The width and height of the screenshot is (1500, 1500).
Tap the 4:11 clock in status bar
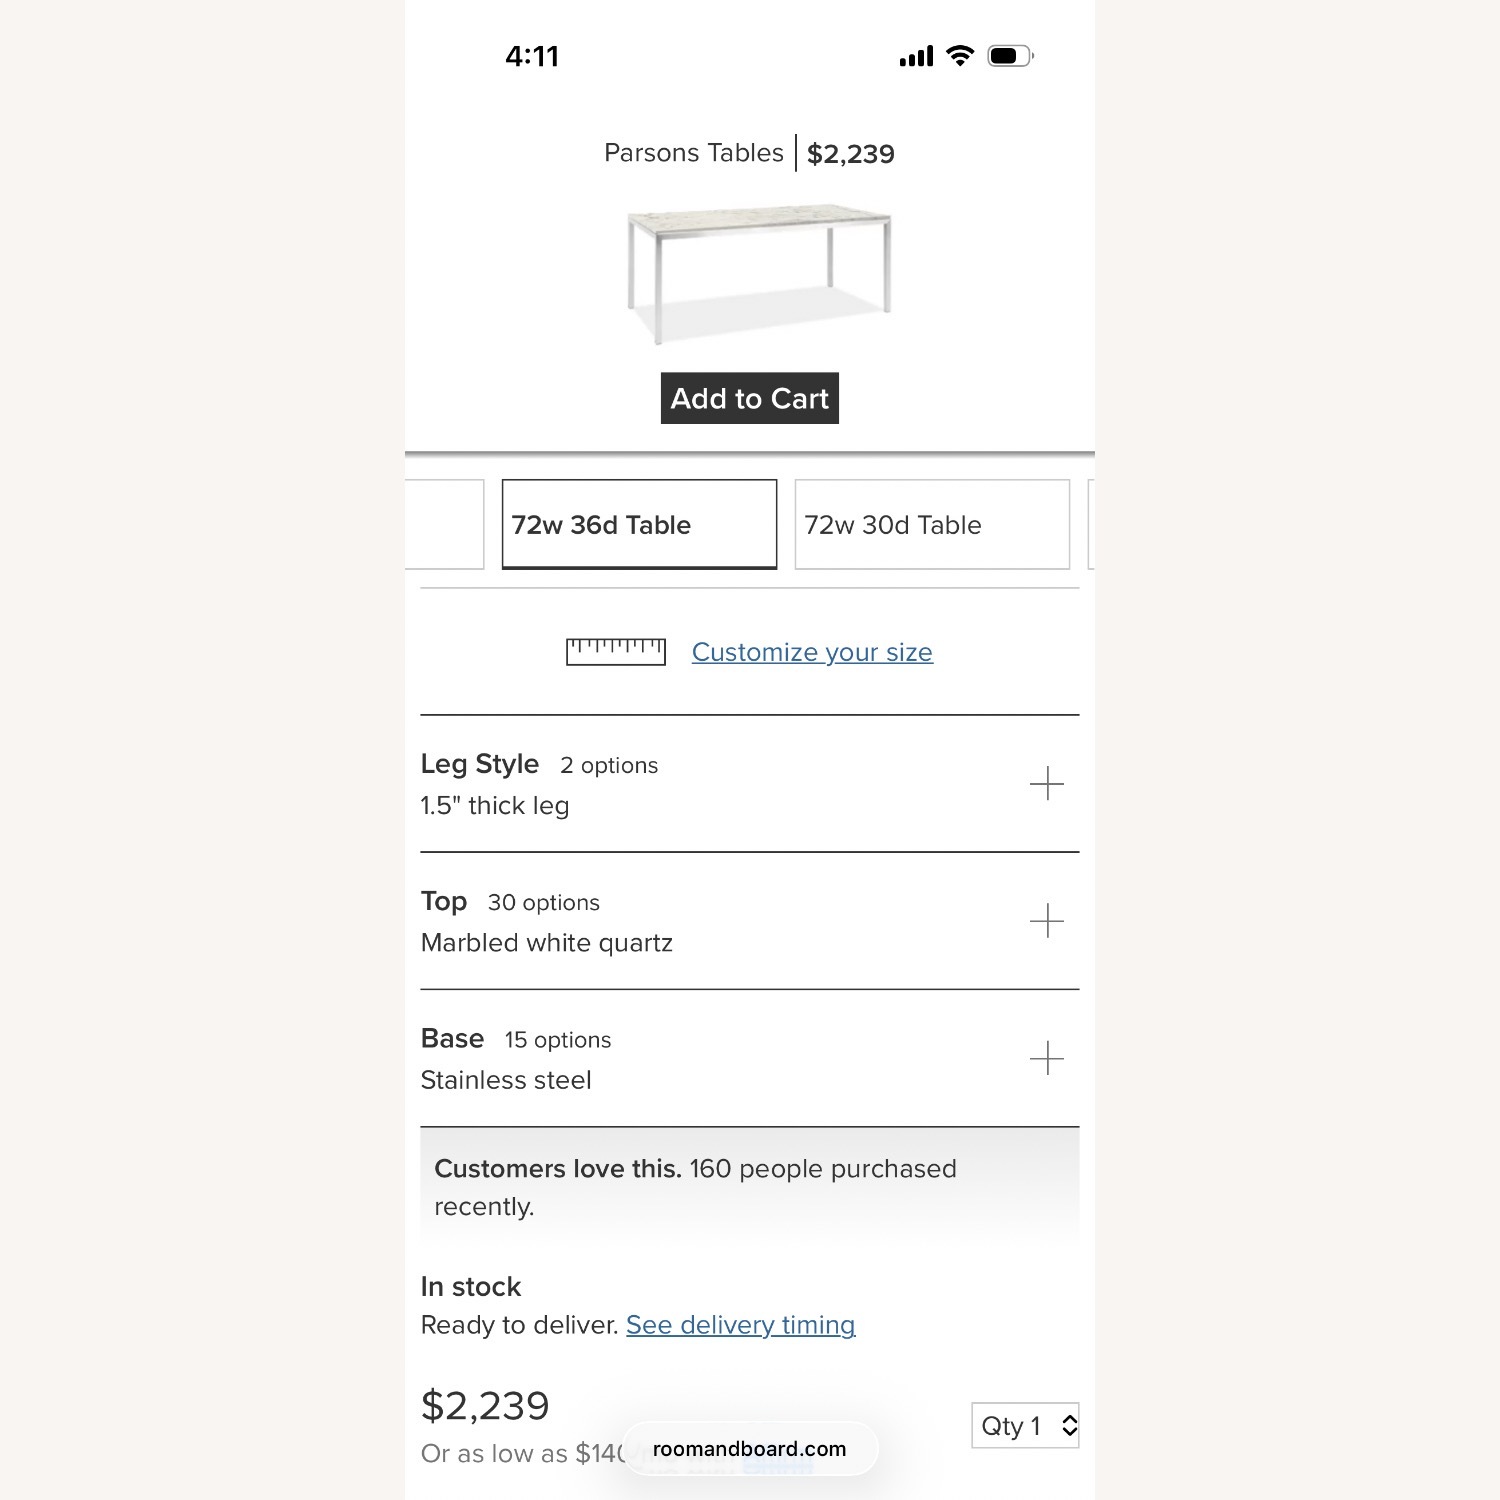[x=532, y=56]
